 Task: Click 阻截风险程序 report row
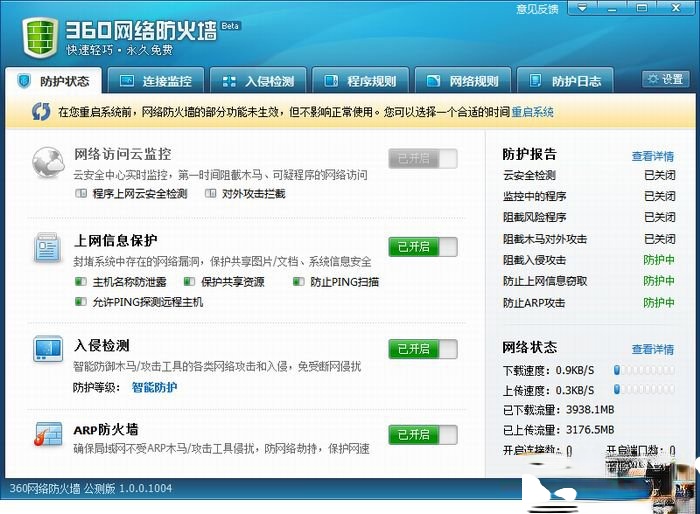click(x=589, y=217)
